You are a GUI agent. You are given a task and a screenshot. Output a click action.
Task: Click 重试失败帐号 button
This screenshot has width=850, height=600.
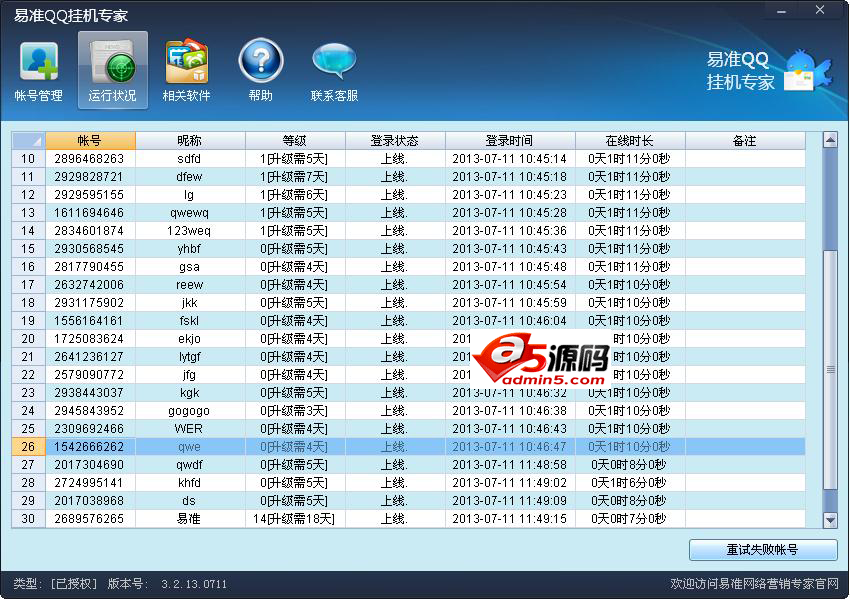[763, 550]
